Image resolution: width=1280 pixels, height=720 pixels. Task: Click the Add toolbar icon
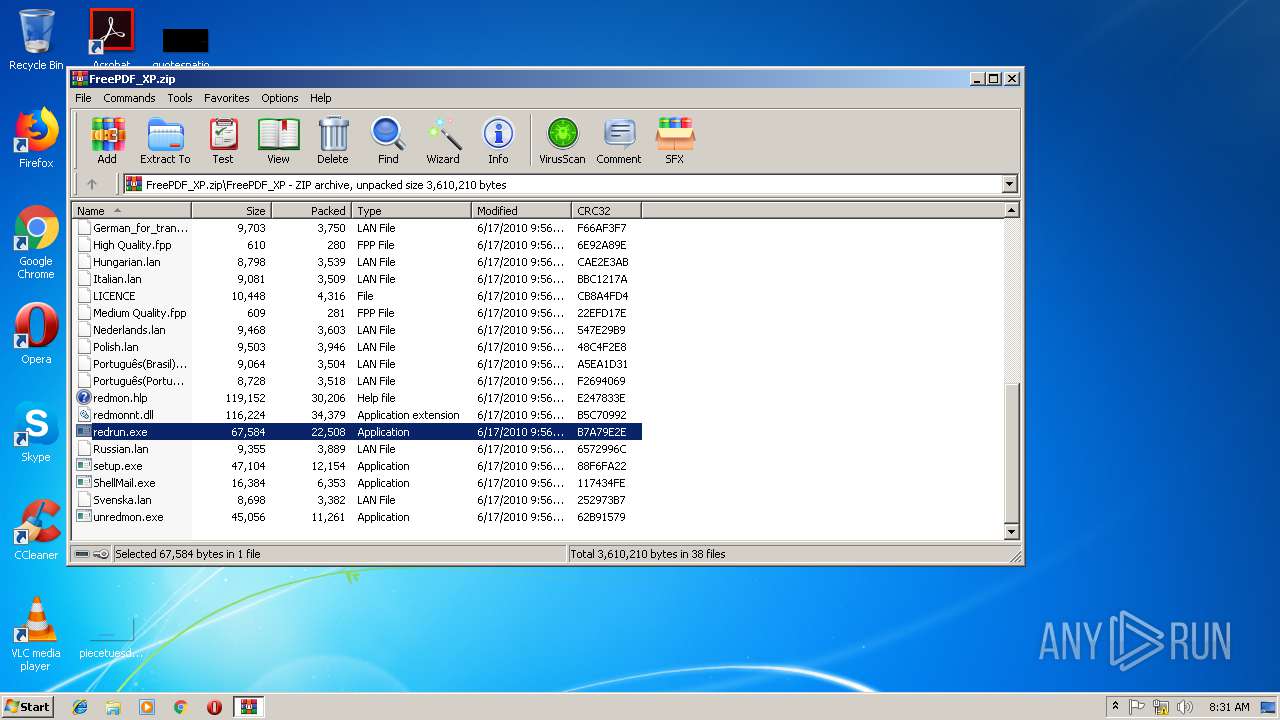click(x=107, y=140)
